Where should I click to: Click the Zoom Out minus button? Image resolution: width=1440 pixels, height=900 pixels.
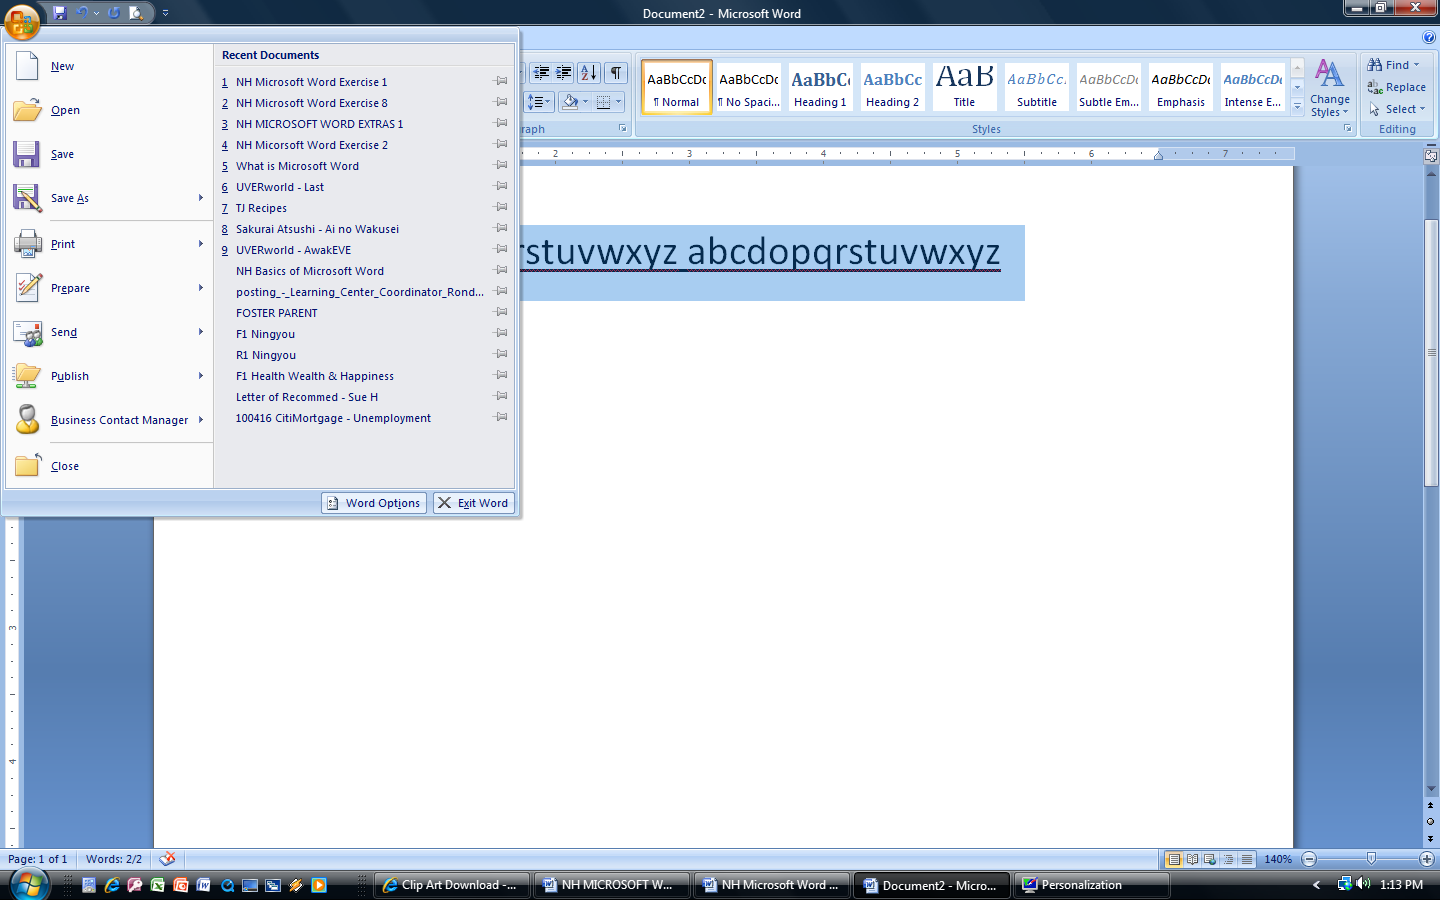[1309, 859]
